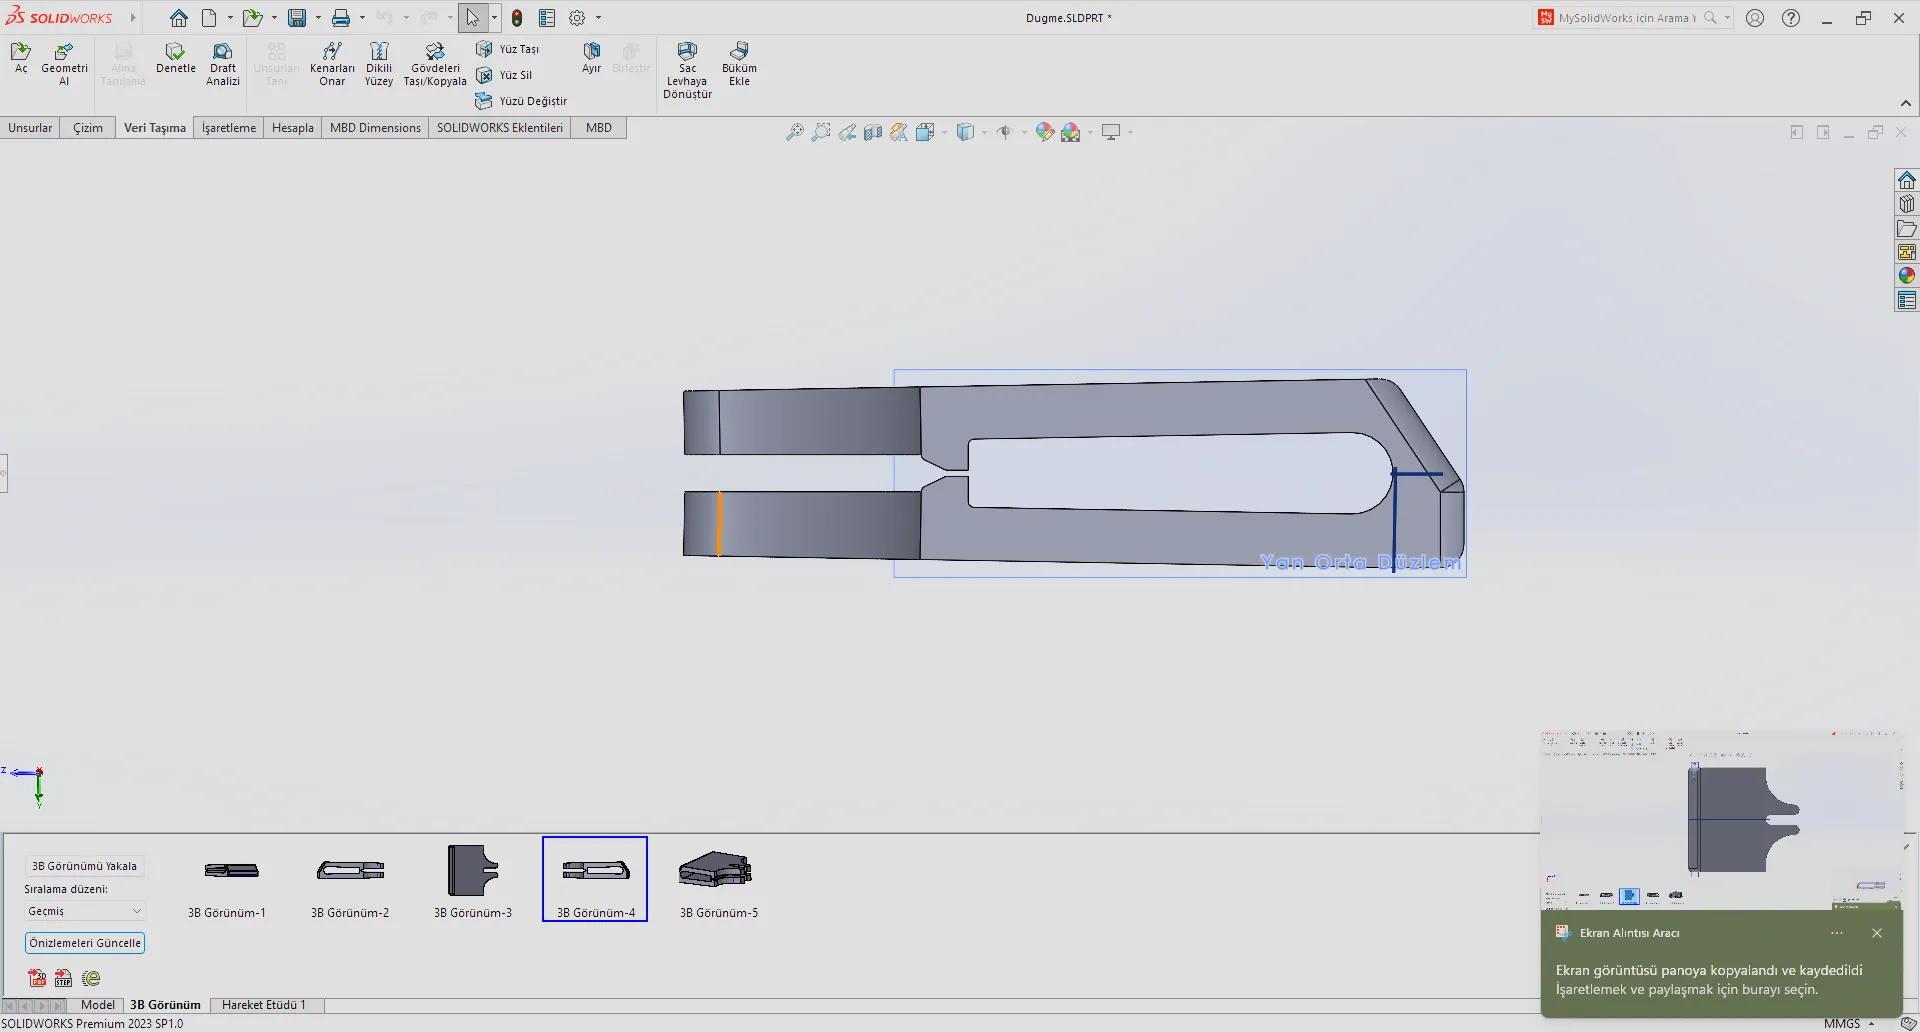Switch to bottom Model tab
1920x1032 pixels.
click(98, 1005)
